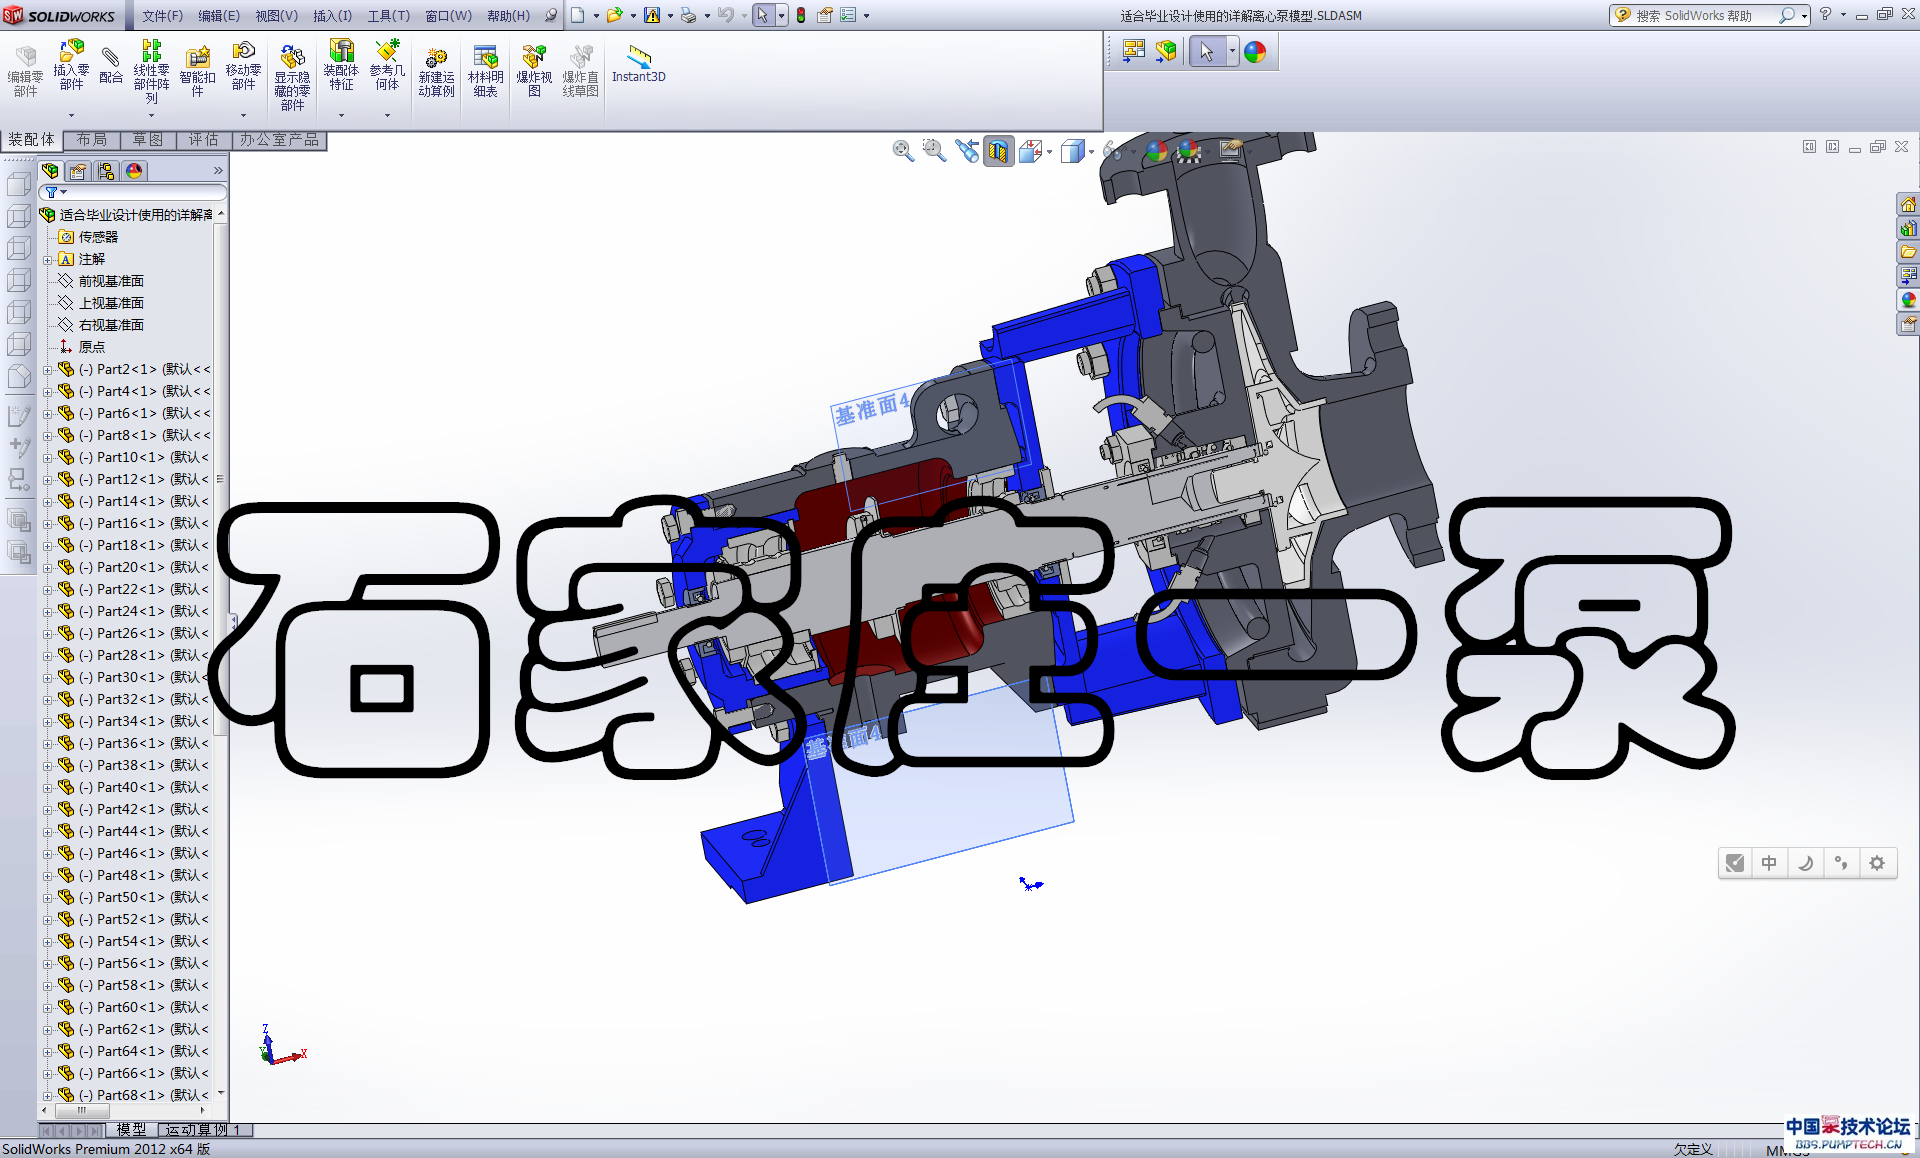Open the view orientation dropdown arrow
The height and width of the screenshot is (1158, 1920).
(x=1049, y=152)
